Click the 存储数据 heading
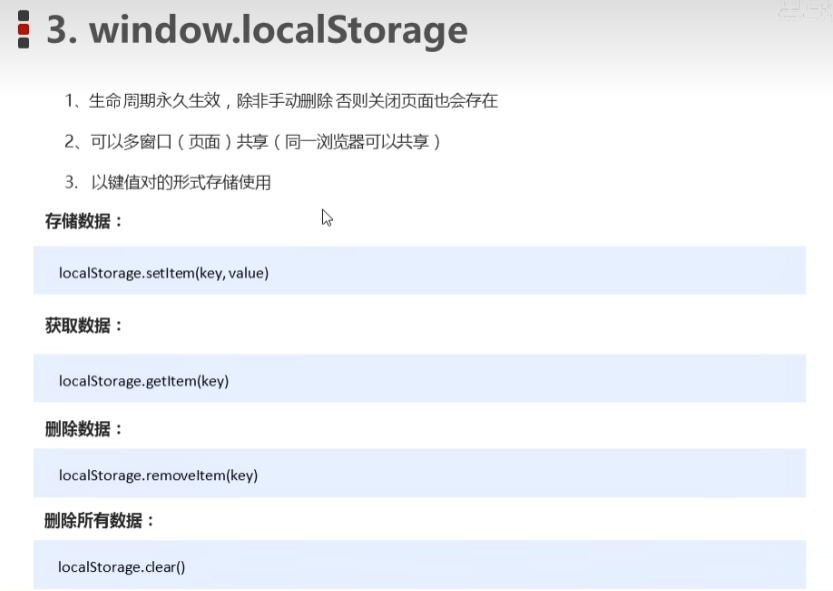 84,221
